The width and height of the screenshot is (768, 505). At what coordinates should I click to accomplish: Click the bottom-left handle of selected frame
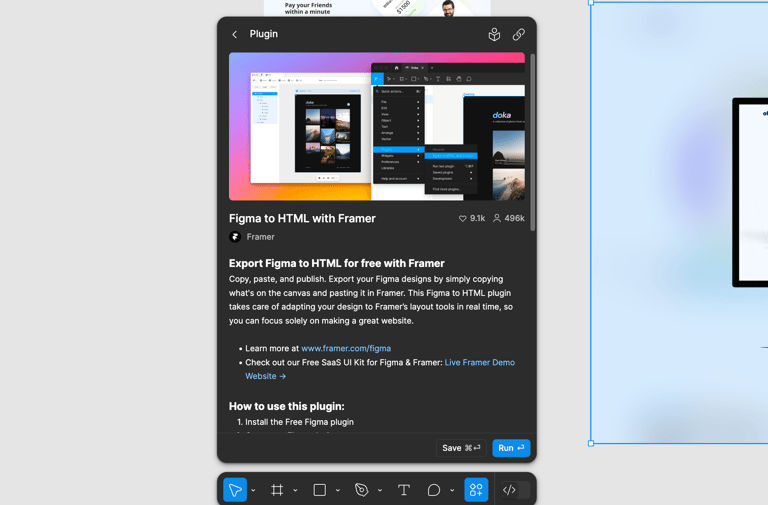(x=591, y=443)
